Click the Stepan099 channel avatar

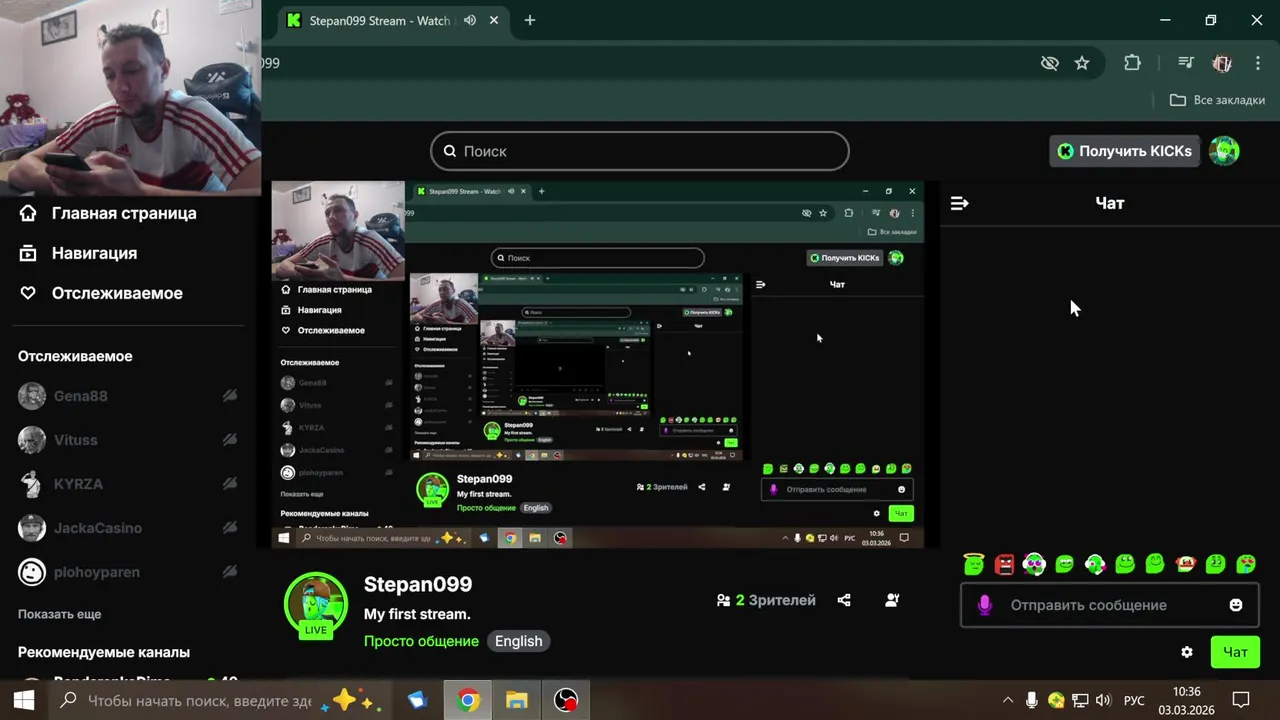[x=316, y=605]
